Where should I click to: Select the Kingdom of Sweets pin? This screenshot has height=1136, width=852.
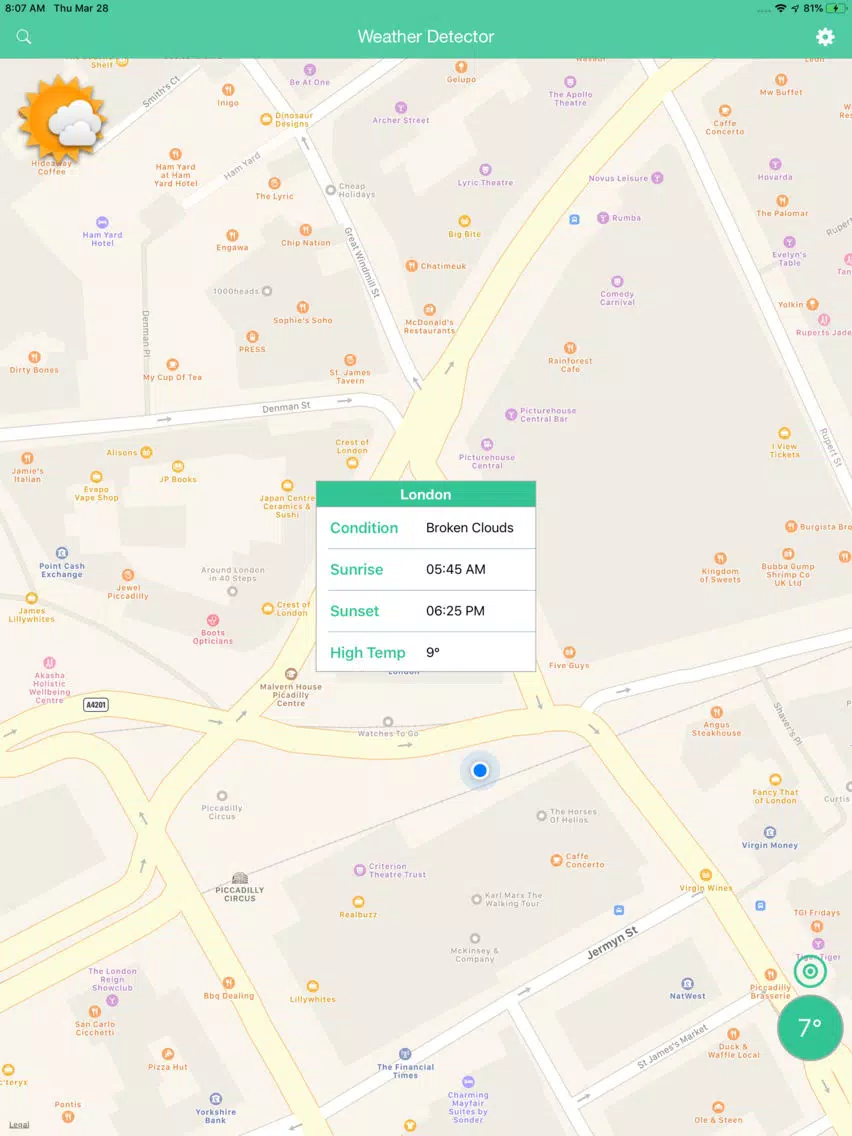720,558
